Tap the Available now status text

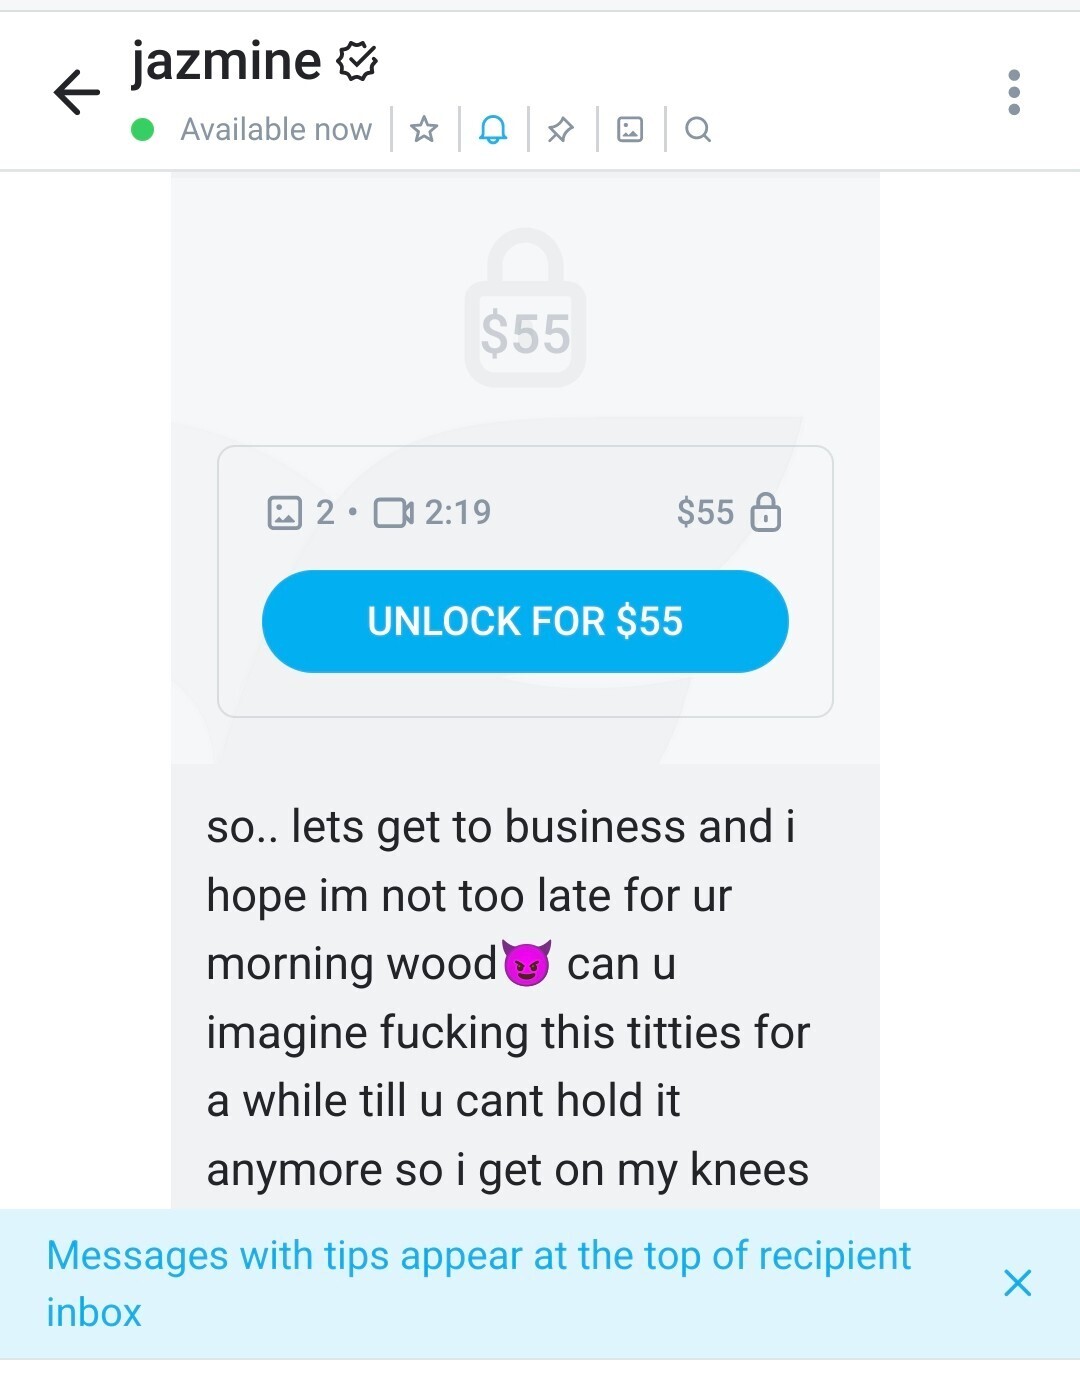click(276, 129)
